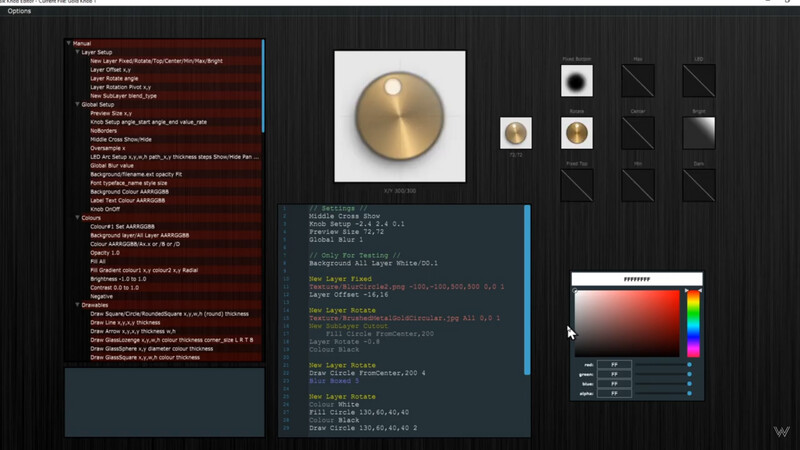800x450 pixels.
Task: Click the empty Fixed Top layer slot
Action: [x=577, y=185]
